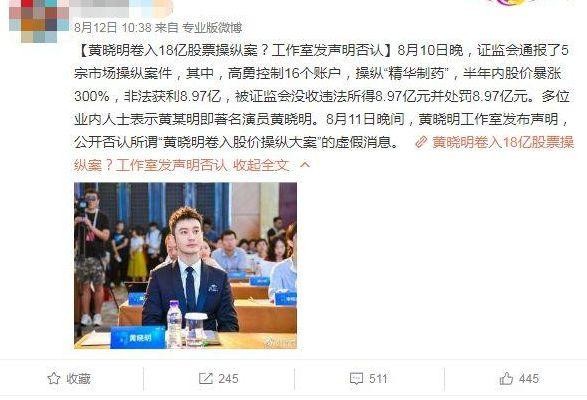
Task: Click the comment speech bubble icon
Action: point(356,379)
